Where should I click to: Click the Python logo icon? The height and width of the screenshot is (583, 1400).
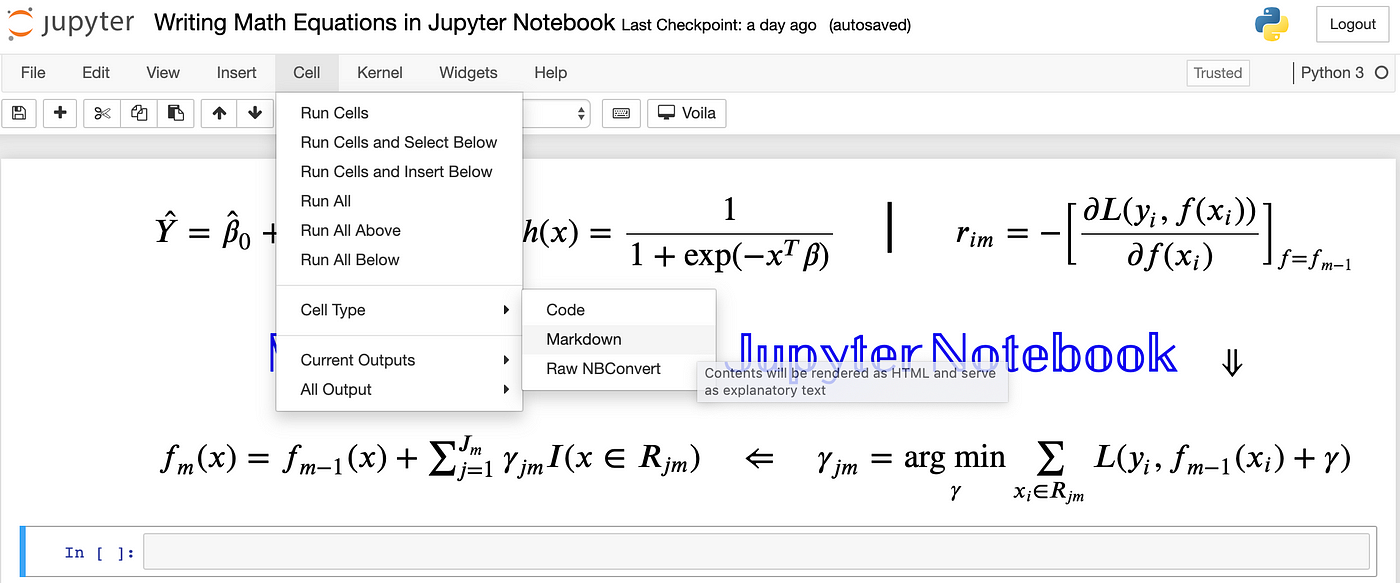pos(1272,24)
